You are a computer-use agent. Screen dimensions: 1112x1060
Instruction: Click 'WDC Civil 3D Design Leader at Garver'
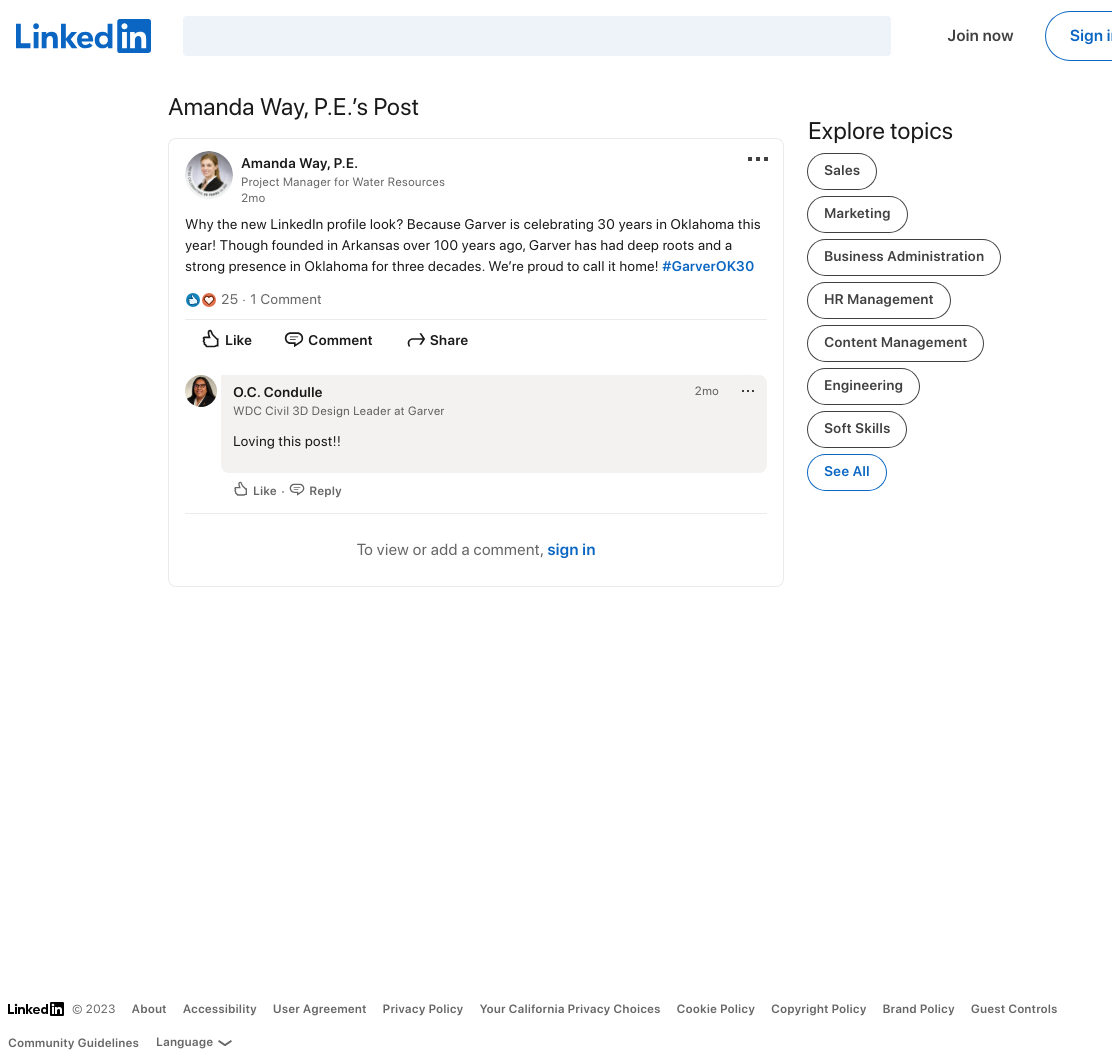tap(339, 411)
